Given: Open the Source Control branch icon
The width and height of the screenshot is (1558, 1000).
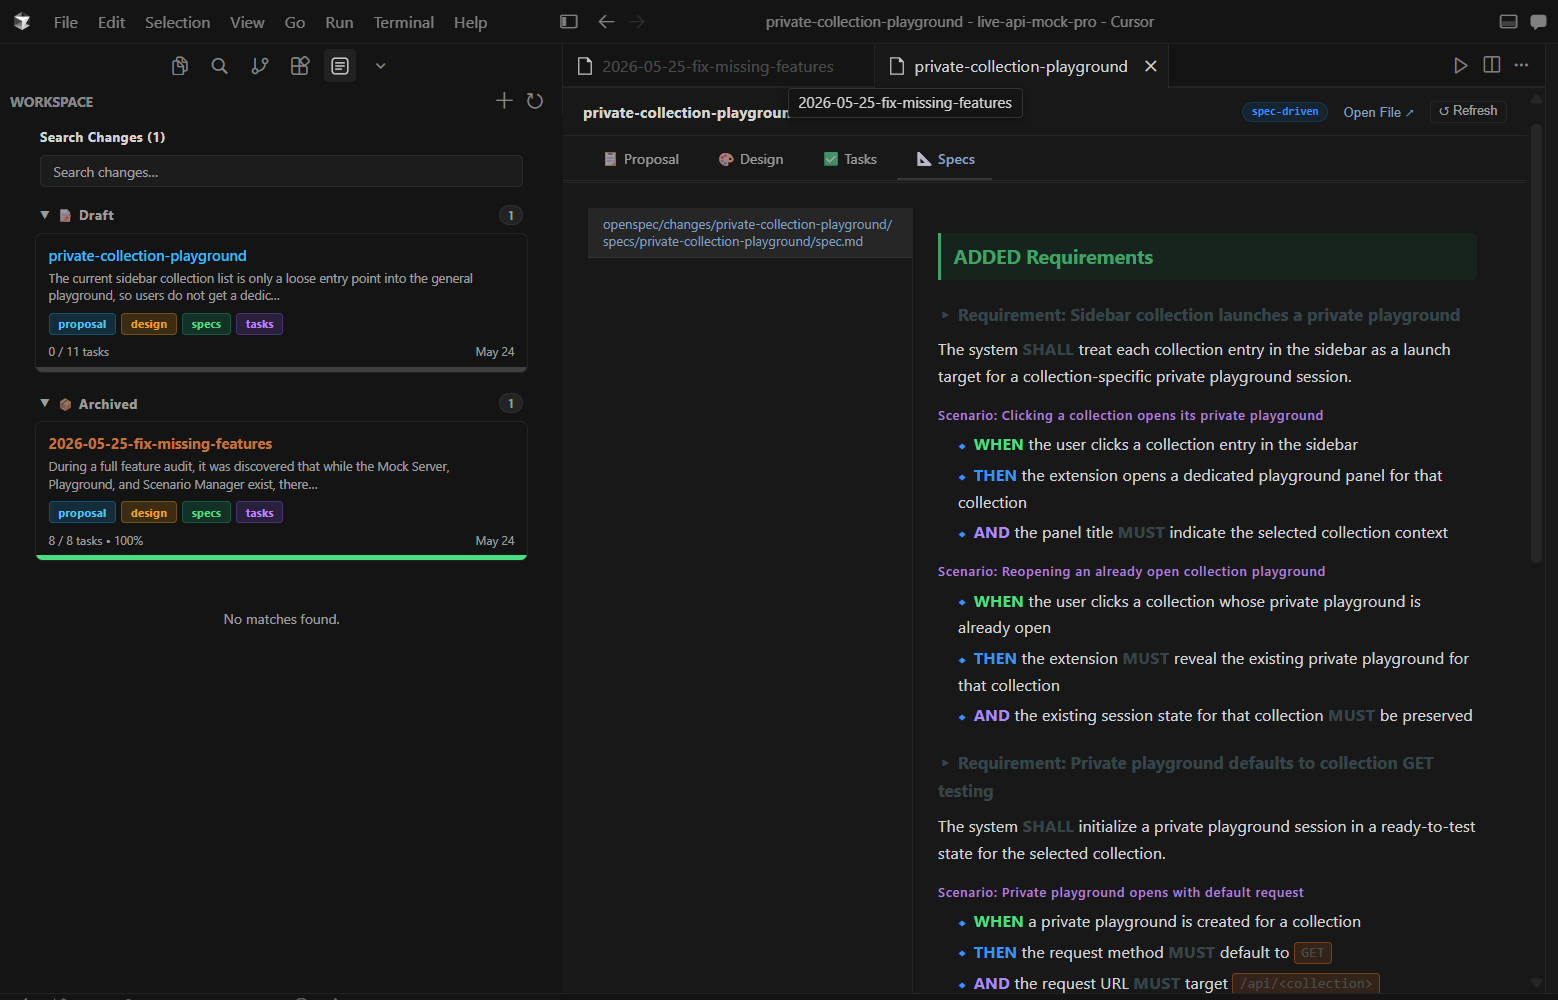Looking at the screenshot, I should click(260, 66).
